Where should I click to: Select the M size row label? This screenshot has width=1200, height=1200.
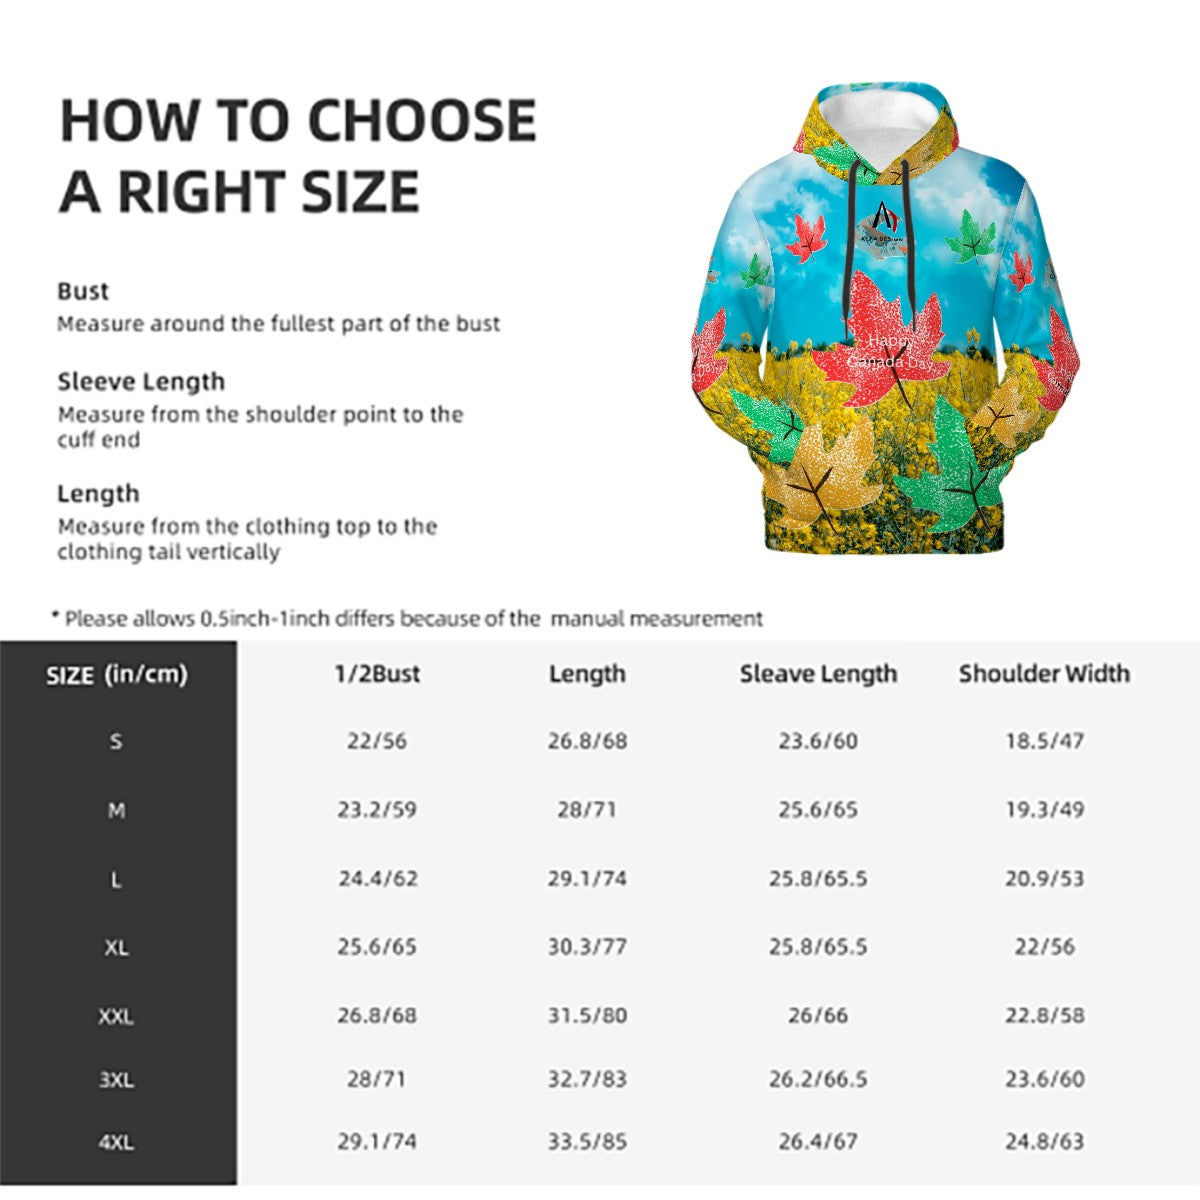(x=116, y=810)
